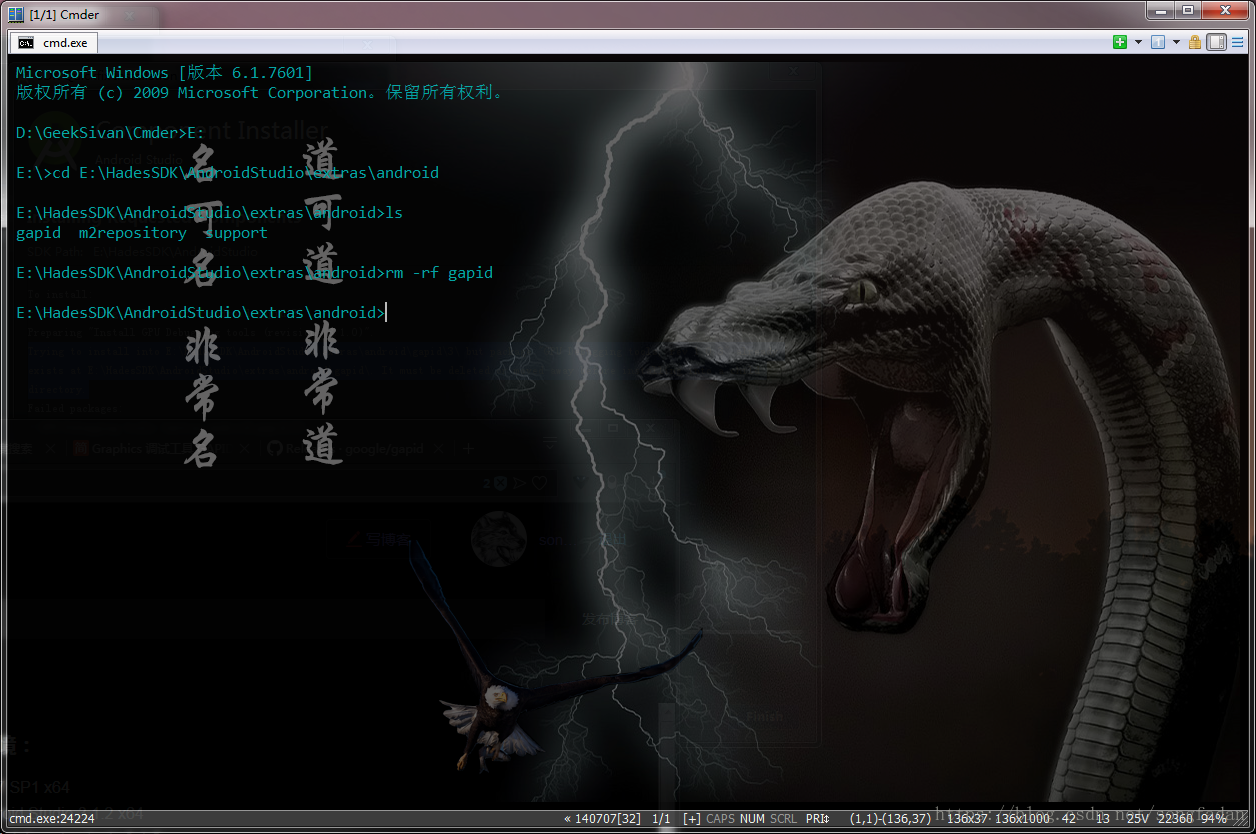Click the active console number icon
The width and height of the screenshot is (1256, 834).
[1158, 42]
